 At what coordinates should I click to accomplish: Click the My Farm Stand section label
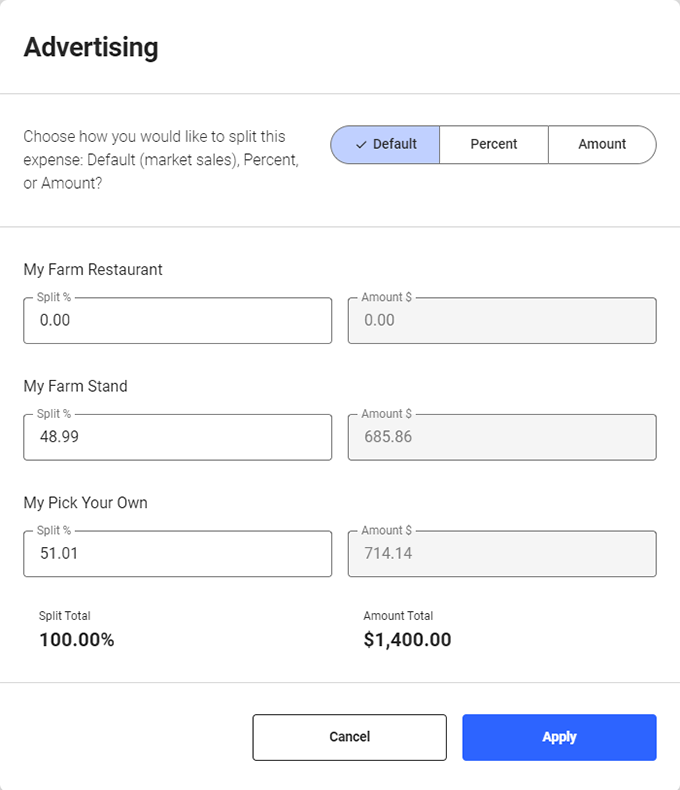tap(75, 386)
